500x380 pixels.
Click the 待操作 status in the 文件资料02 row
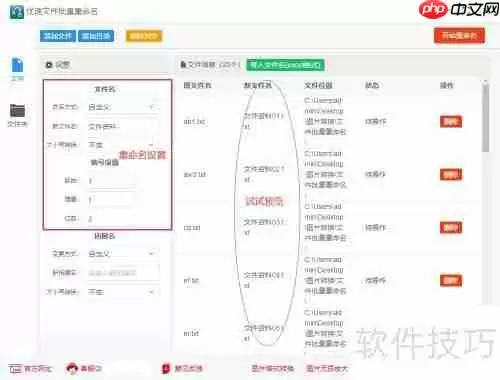pyautogui.click(x=376, y=174)
